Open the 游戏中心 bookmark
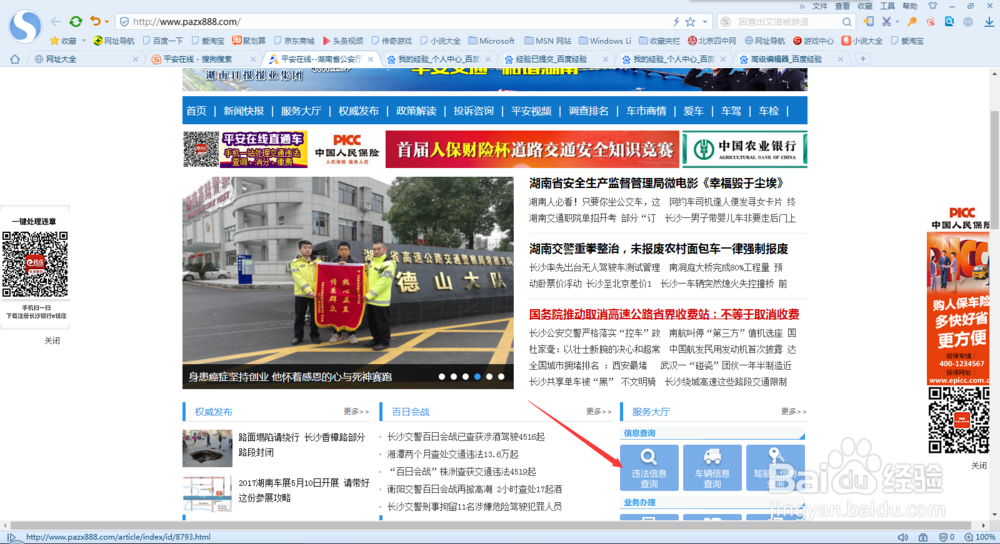1000x544 pixels. point(813,41)
